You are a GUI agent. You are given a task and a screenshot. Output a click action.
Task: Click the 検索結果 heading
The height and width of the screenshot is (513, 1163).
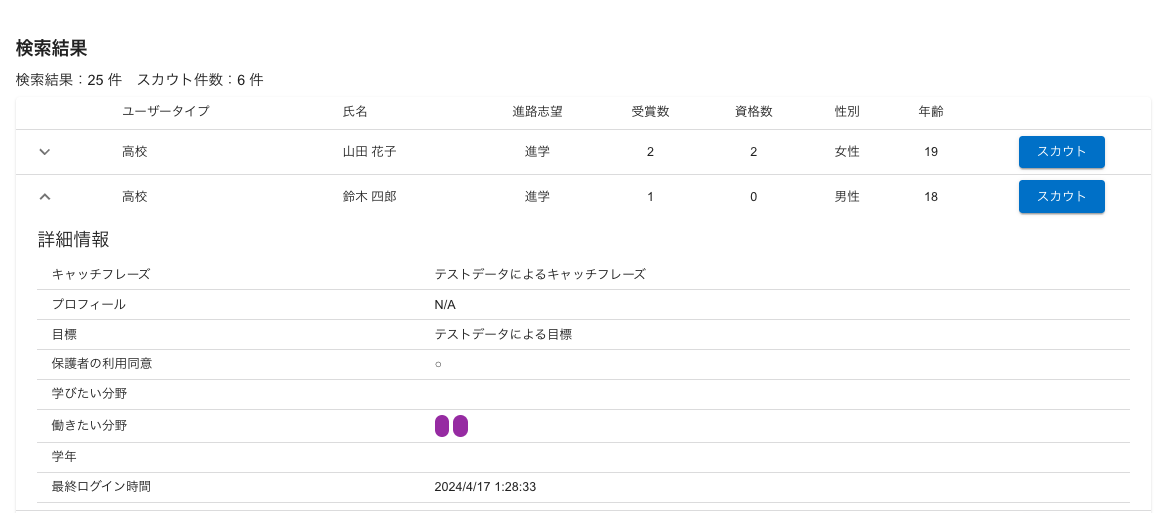click(52, 49)
